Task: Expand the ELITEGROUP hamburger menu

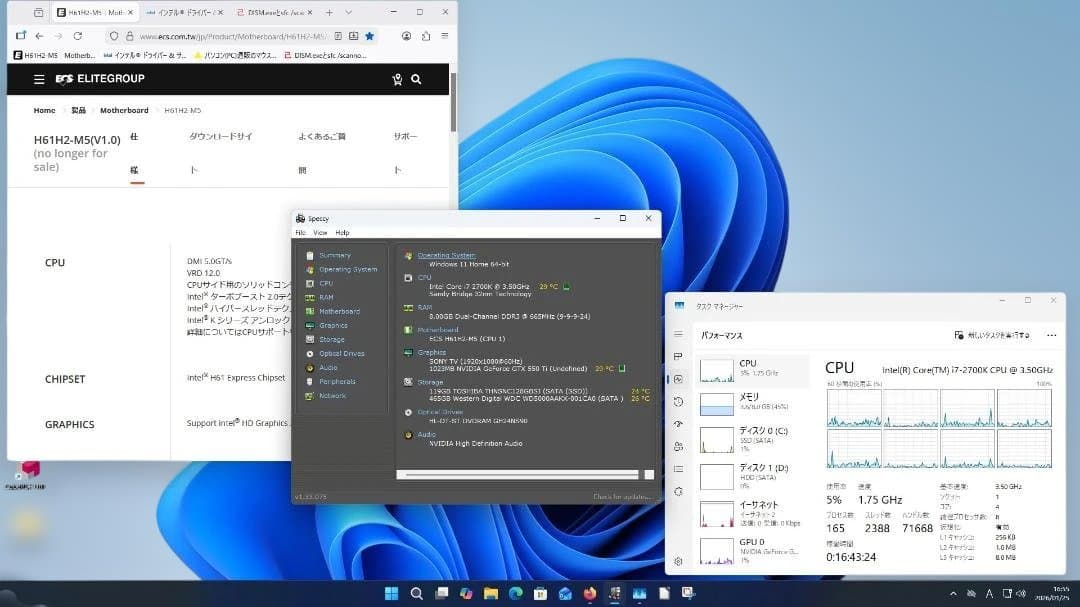Action: pos(38,80)
